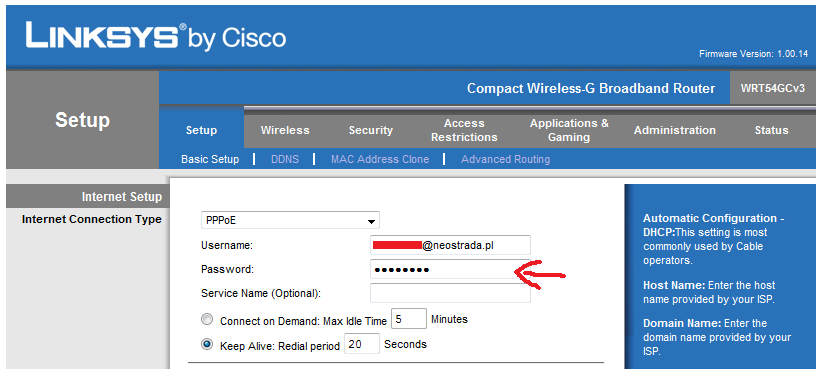Go to the Access Restrictions tab
This screenshot has width=823, height=369.
click(x=464, y=130)
